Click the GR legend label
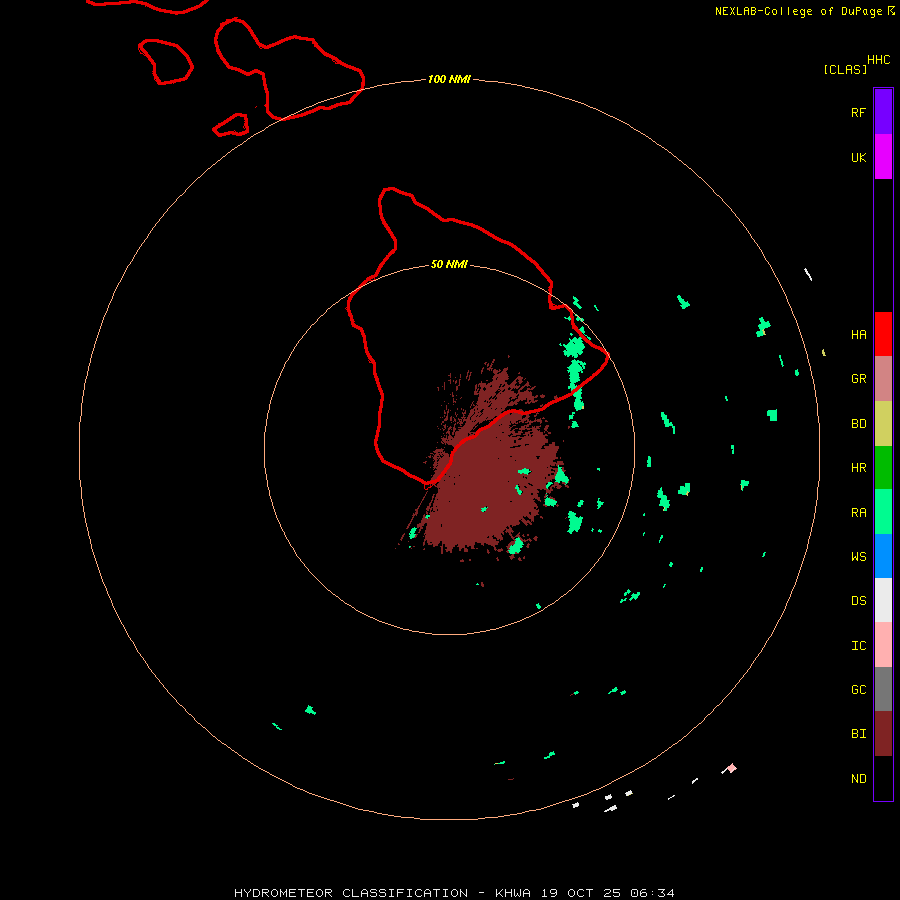The width and height of the screenshot is (900, 900). (x=858, y=379)
